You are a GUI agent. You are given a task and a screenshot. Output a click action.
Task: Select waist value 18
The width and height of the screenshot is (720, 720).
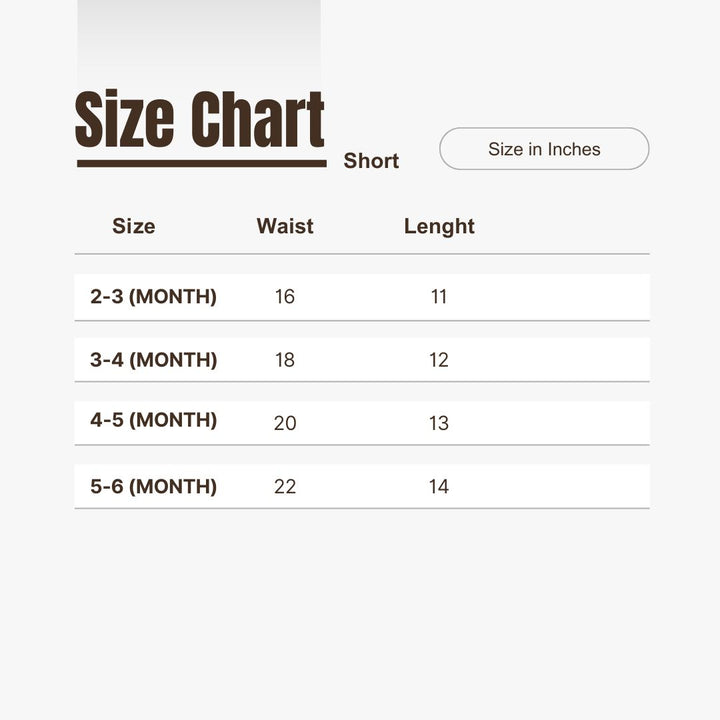285,360
